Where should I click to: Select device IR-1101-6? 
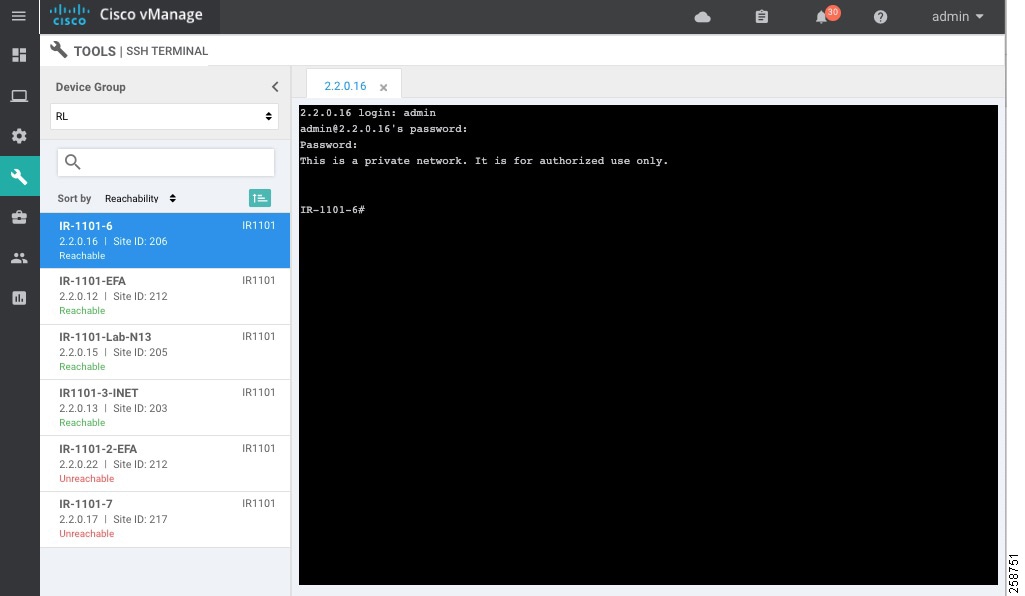pos(165,240)
